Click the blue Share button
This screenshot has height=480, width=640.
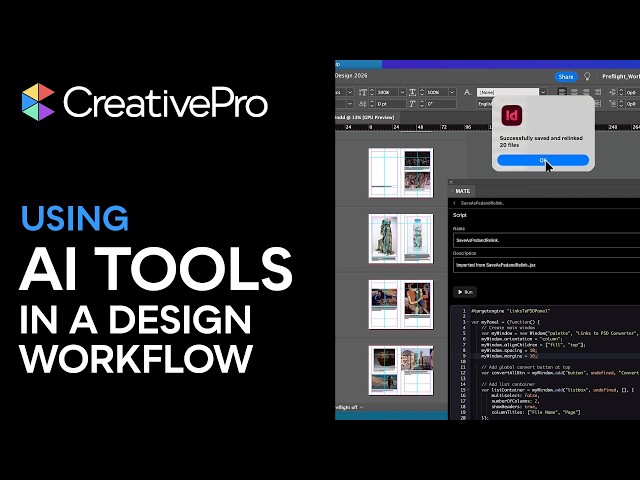pyautogui.click(x=566, y=77)
